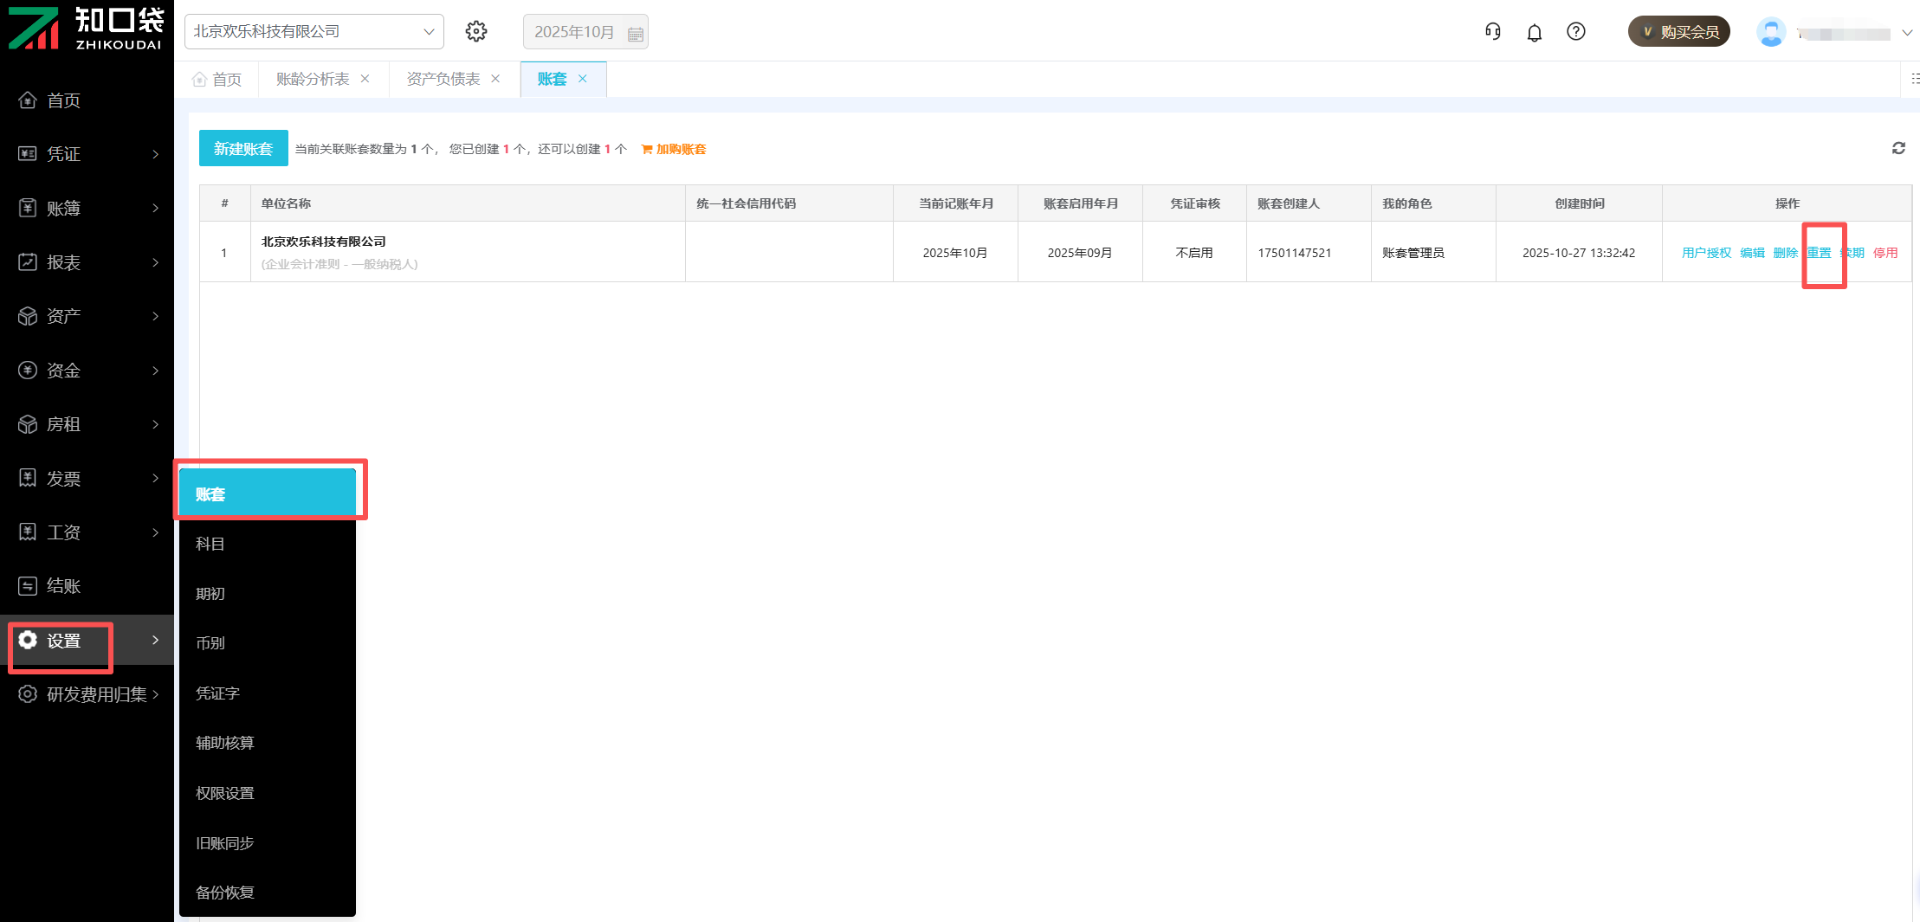Click the 加购账套 link
This screenshot has width=1920, height=922.
(674, 149)
